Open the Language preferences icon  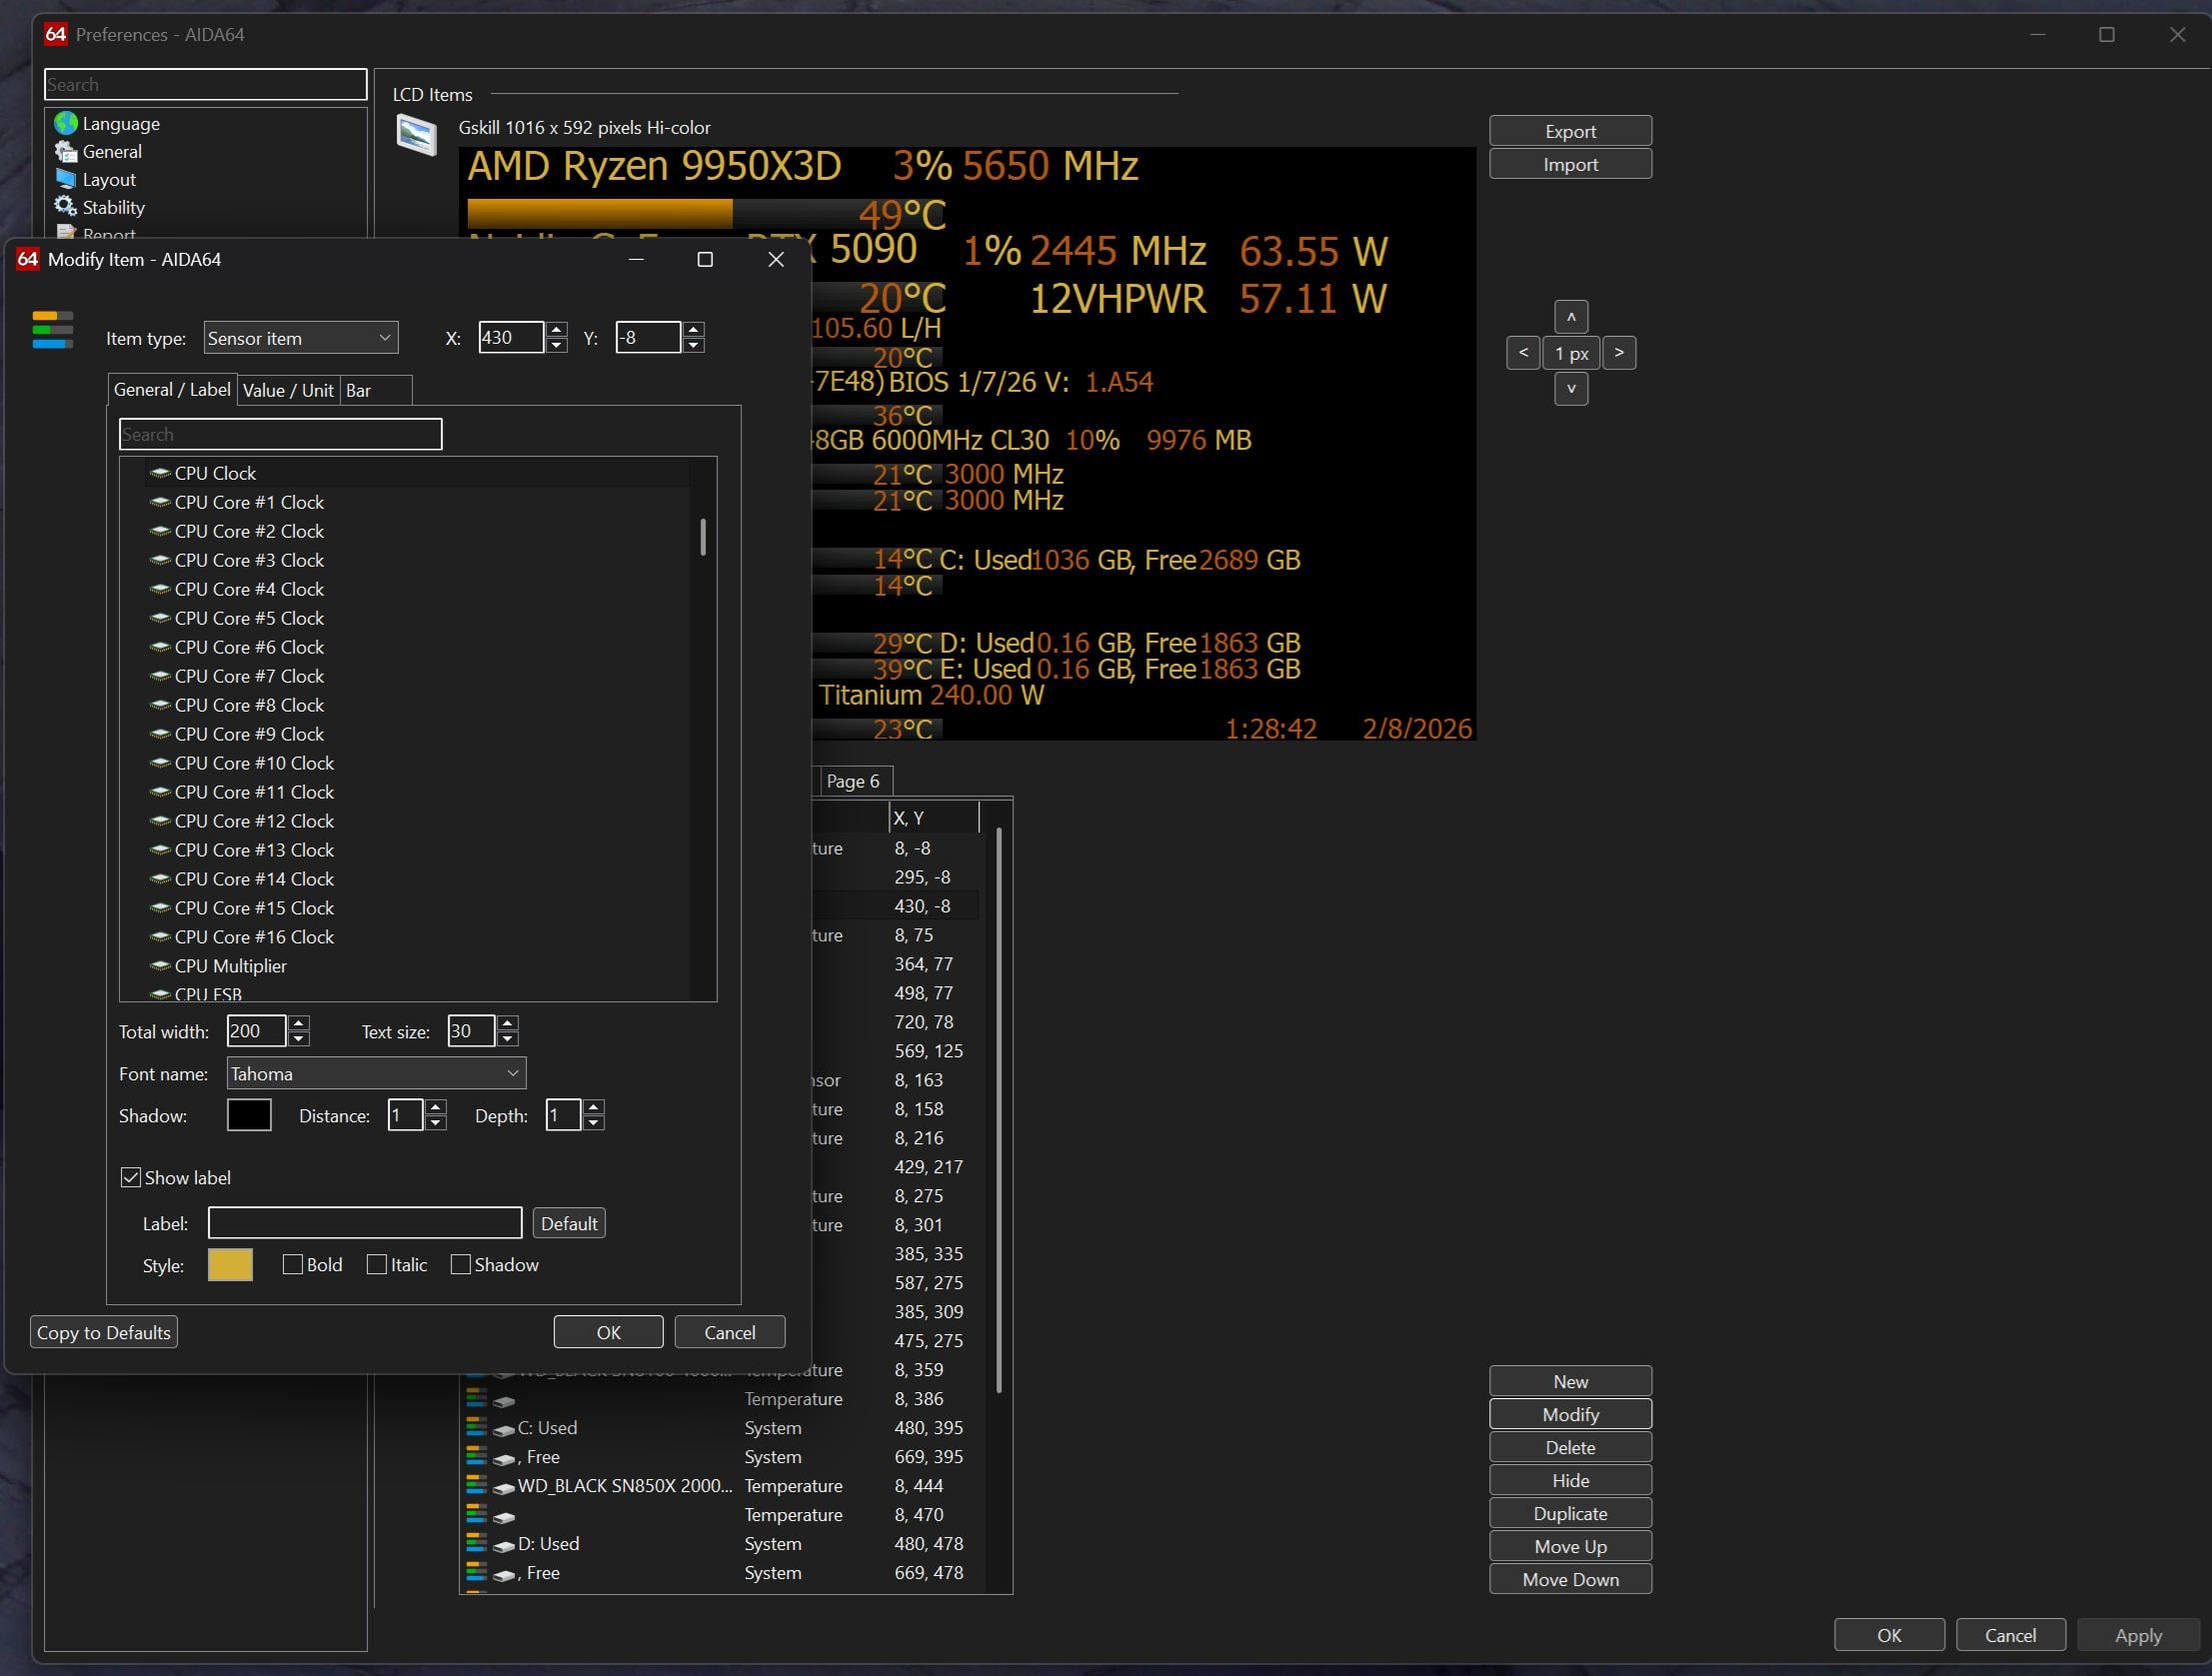[66, 123]
